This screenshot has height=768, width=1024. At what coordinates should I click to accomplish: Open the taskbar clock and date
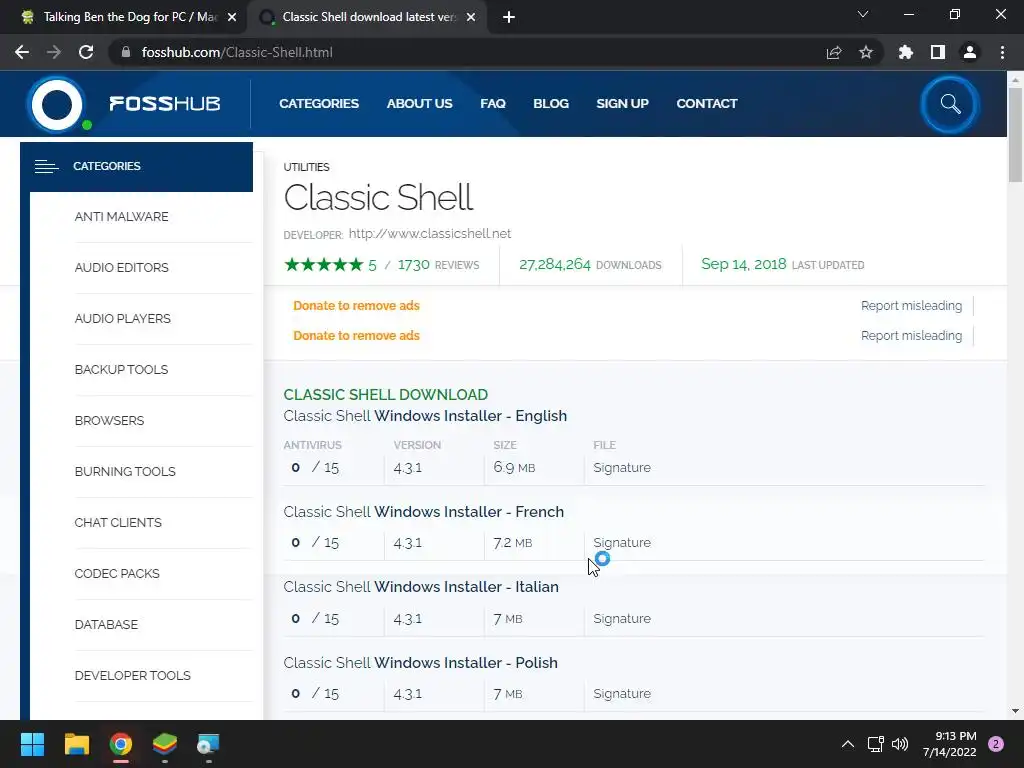click(950, 744)
